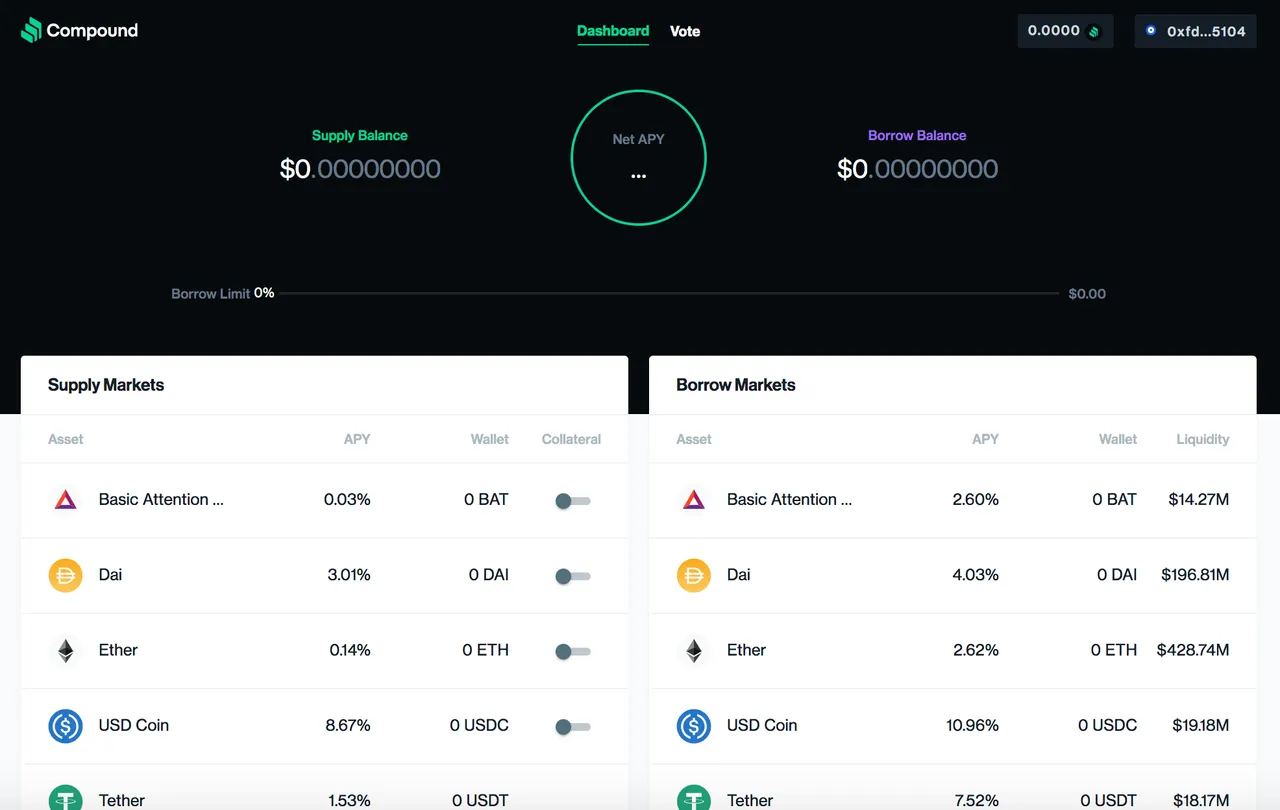Open the COMP balance 0.0000 button
1280x810 pixels.
pyautogui.click(x=1065, y=31)
